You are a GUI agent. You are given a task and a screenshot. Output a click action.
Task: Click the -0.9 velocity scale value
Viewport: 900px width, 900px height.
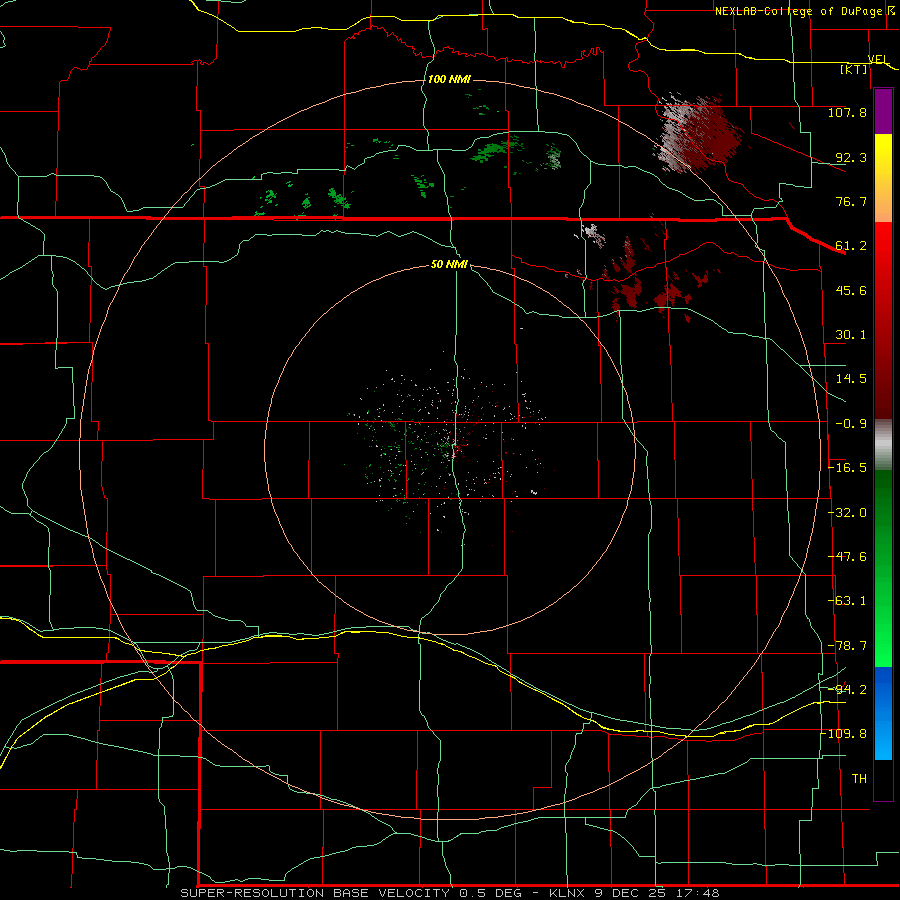coord(851,424)
